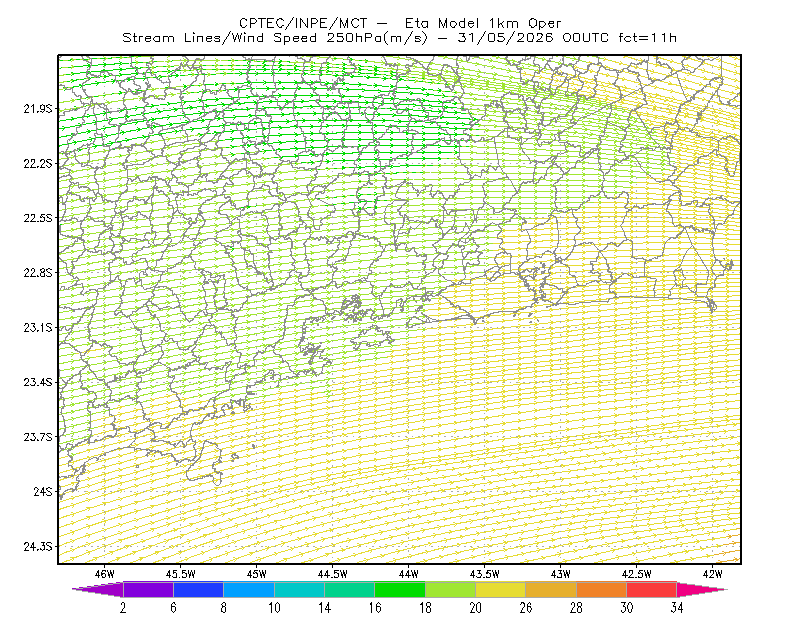Click the blue 6-8 legend swatch

(x=198, y=589)
